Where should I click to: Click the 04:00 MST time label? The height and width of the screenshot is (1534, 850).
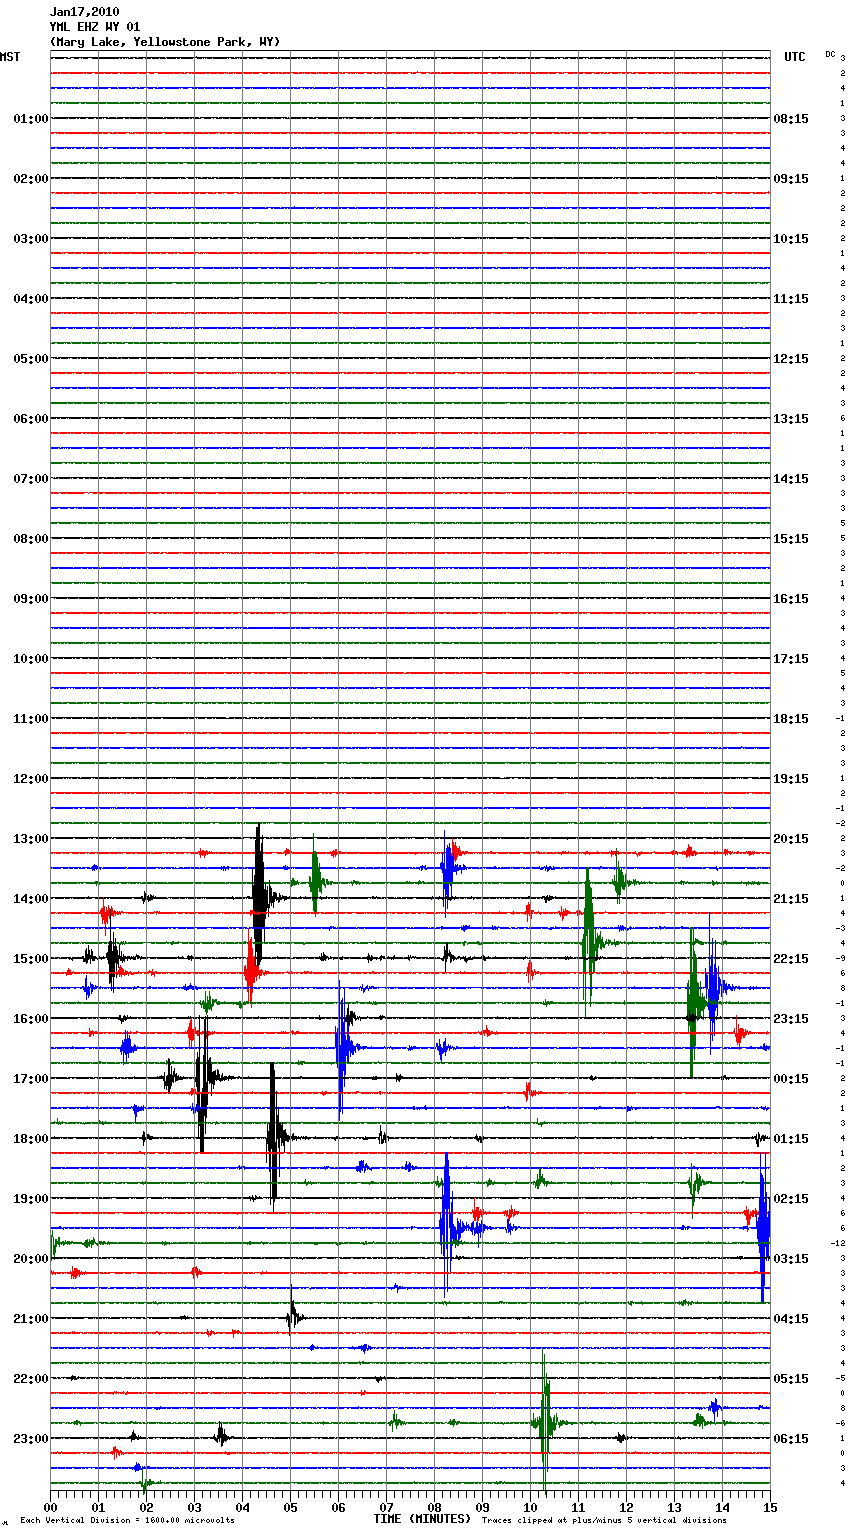[31, 299]
